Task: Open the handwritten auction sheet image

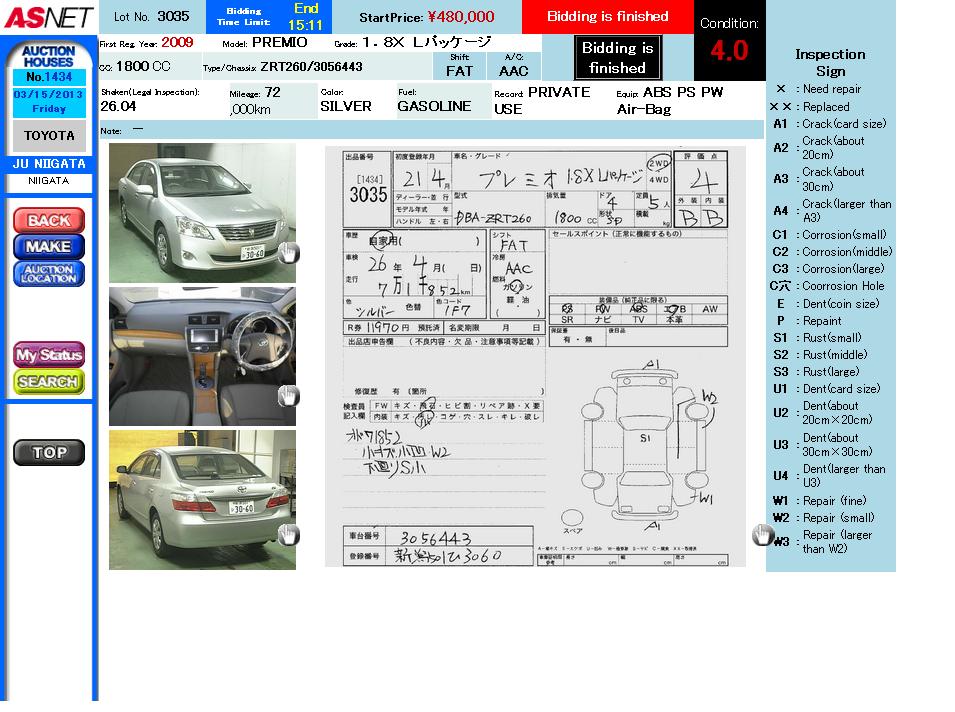Action: click(x=535, y=356)
